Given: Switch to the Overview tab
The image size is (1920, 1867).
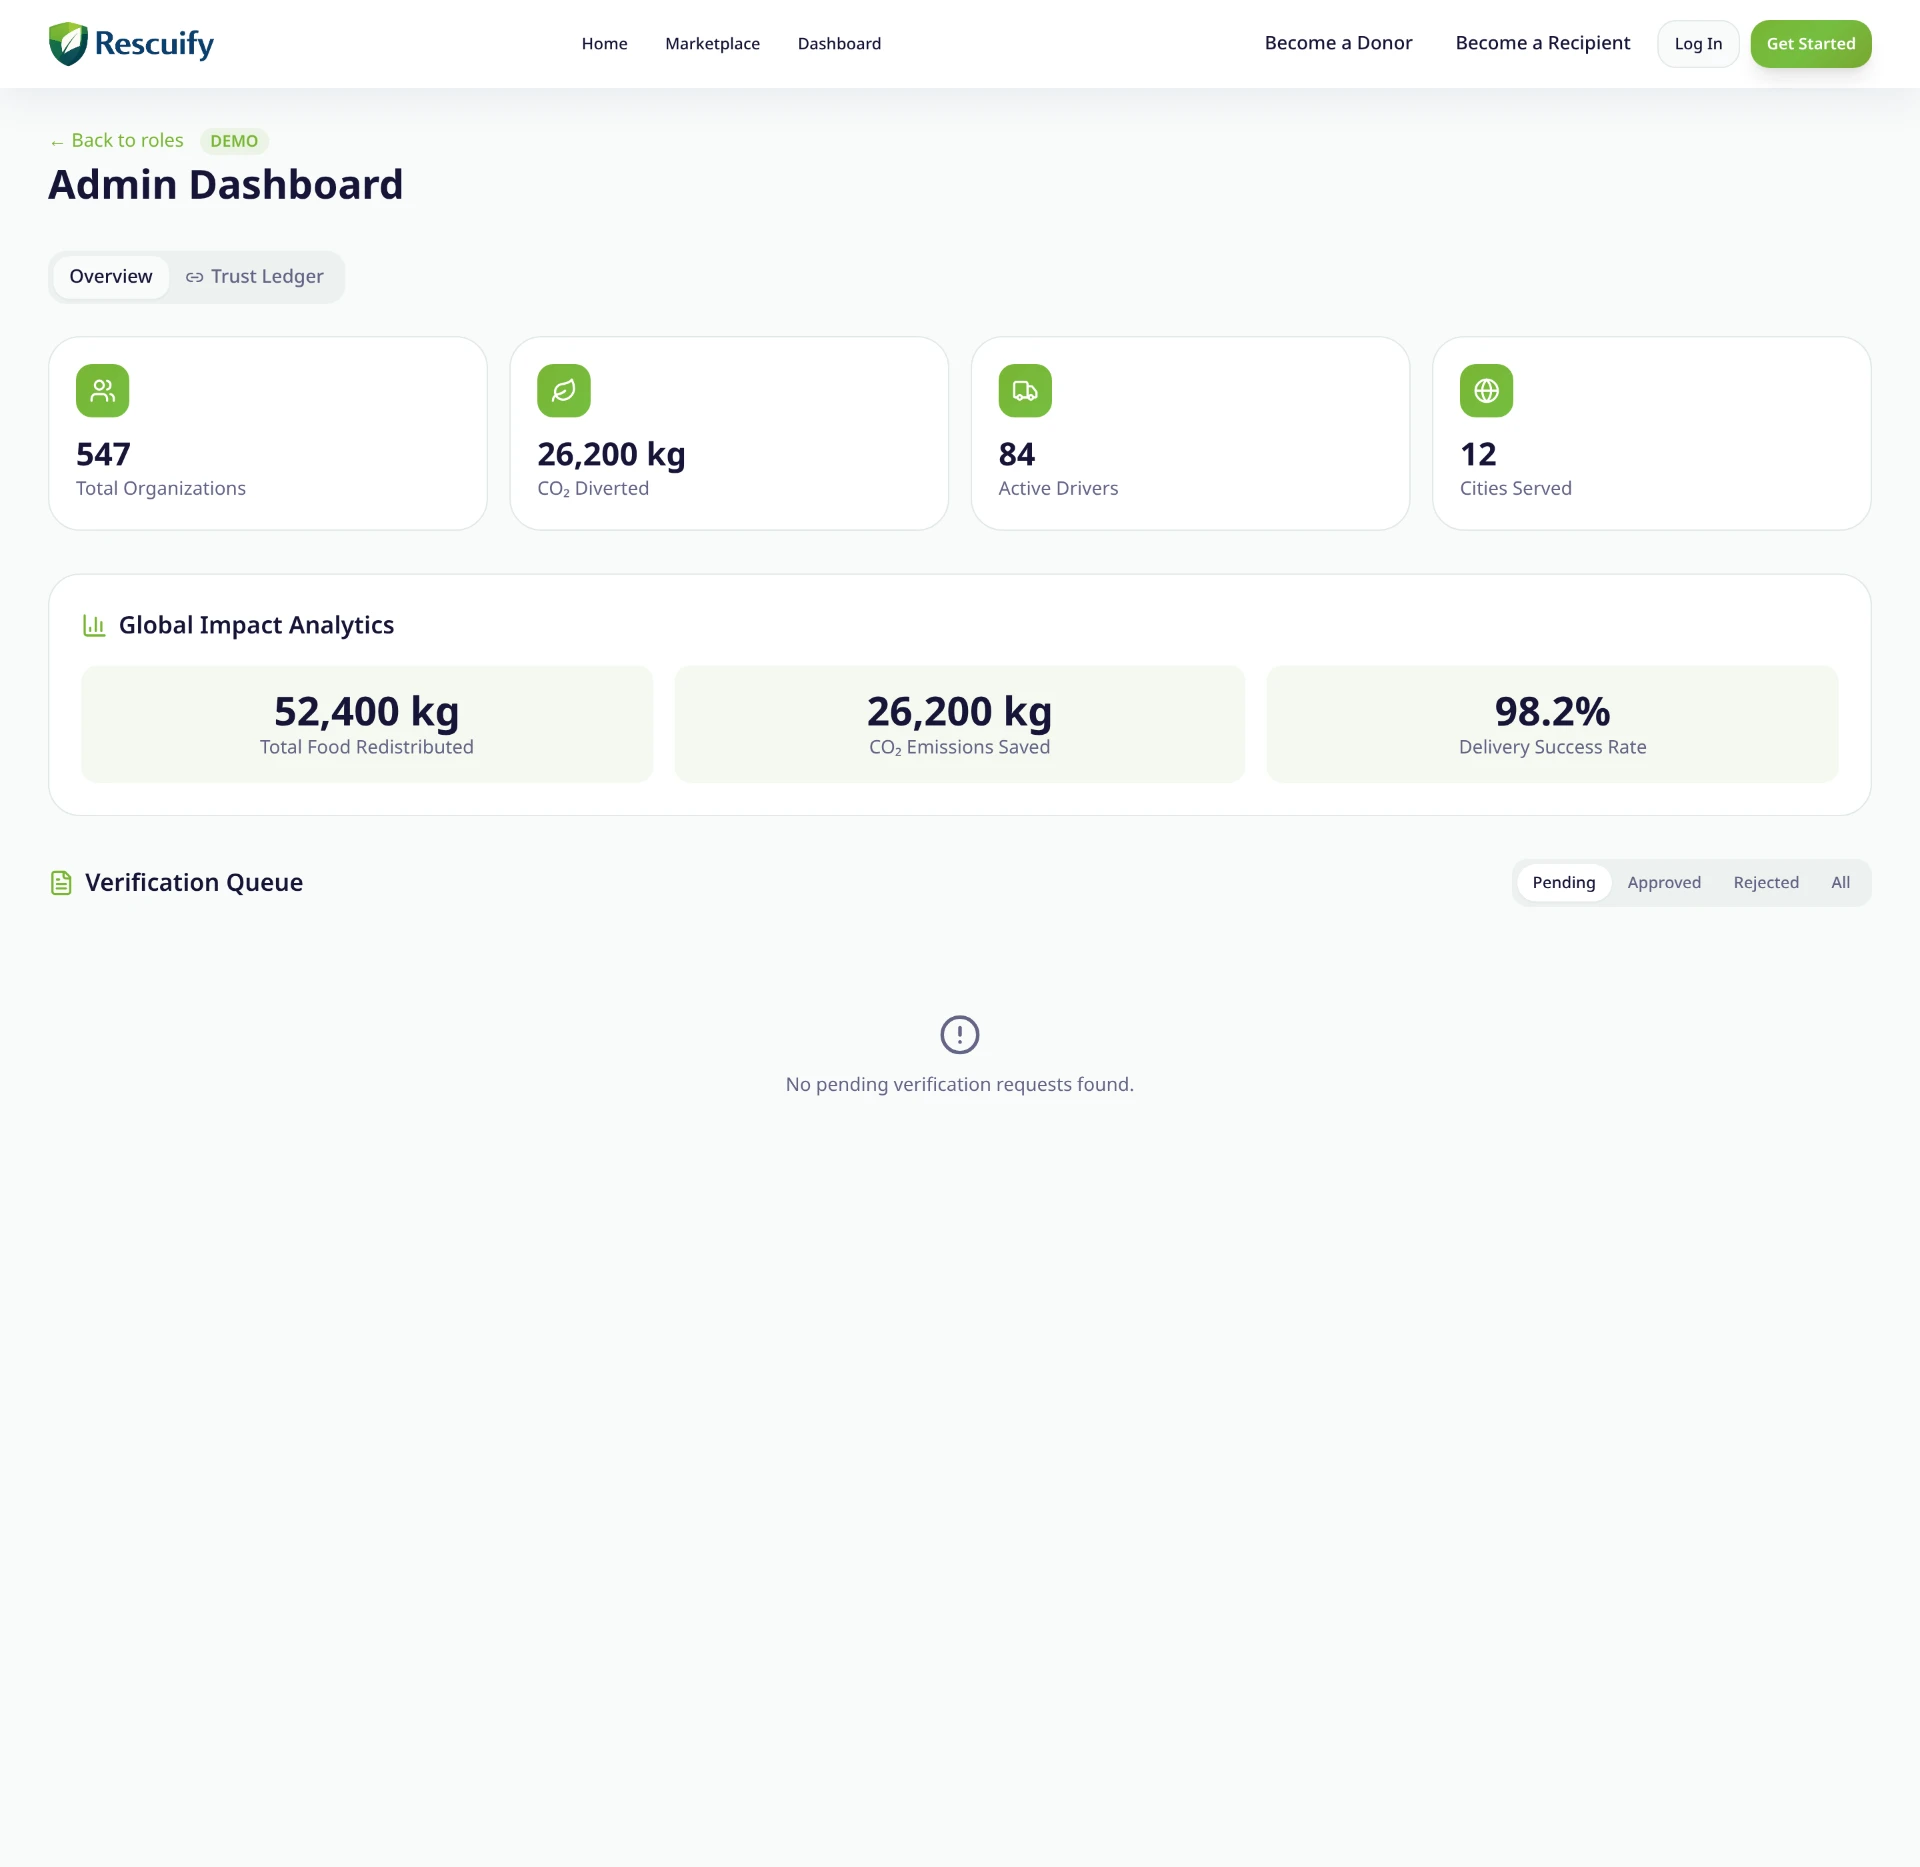Looking at the screenshot, I should [x=111, y=277].
